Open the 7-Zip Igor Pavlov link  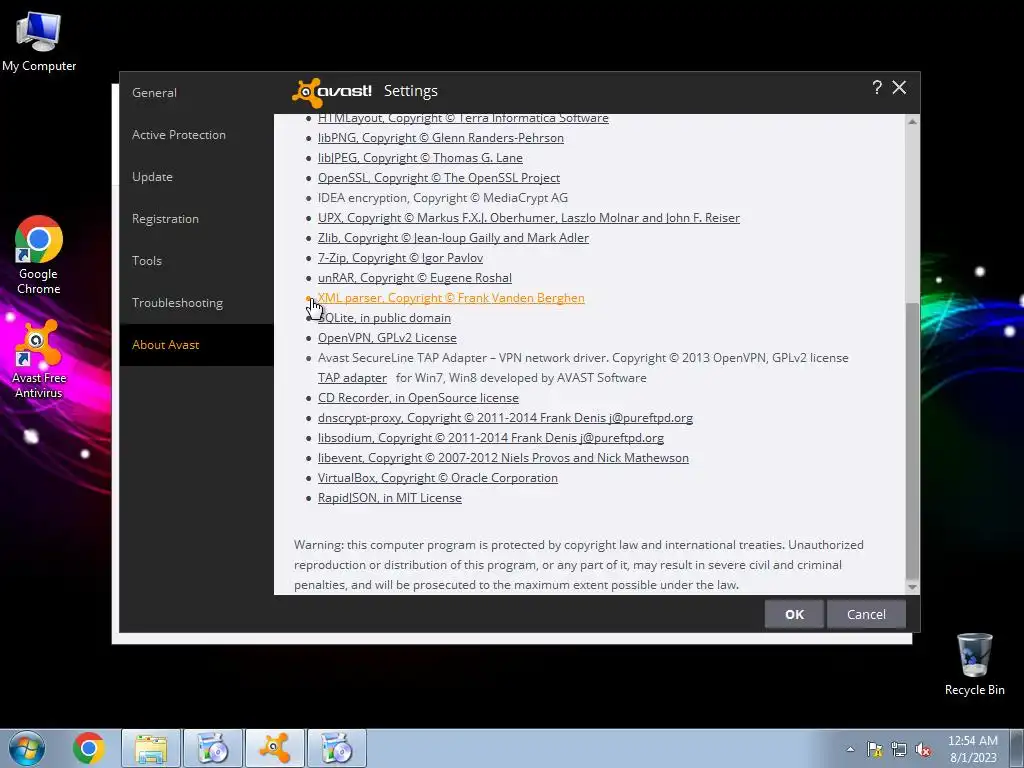click(x=400, y=258)
